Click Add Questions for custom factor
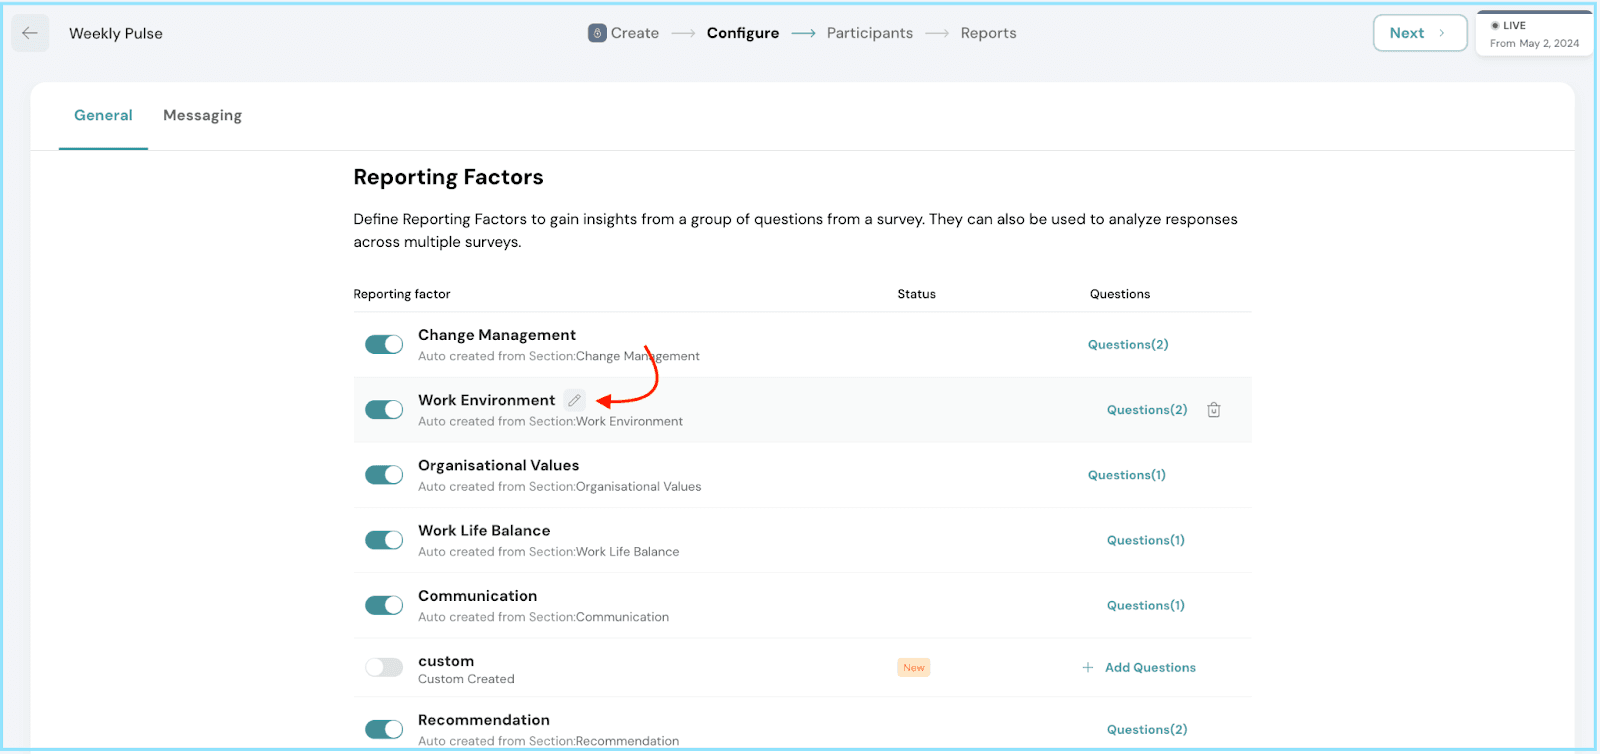Viewport: 1600px width, 755px height. tap(1149, 668)
